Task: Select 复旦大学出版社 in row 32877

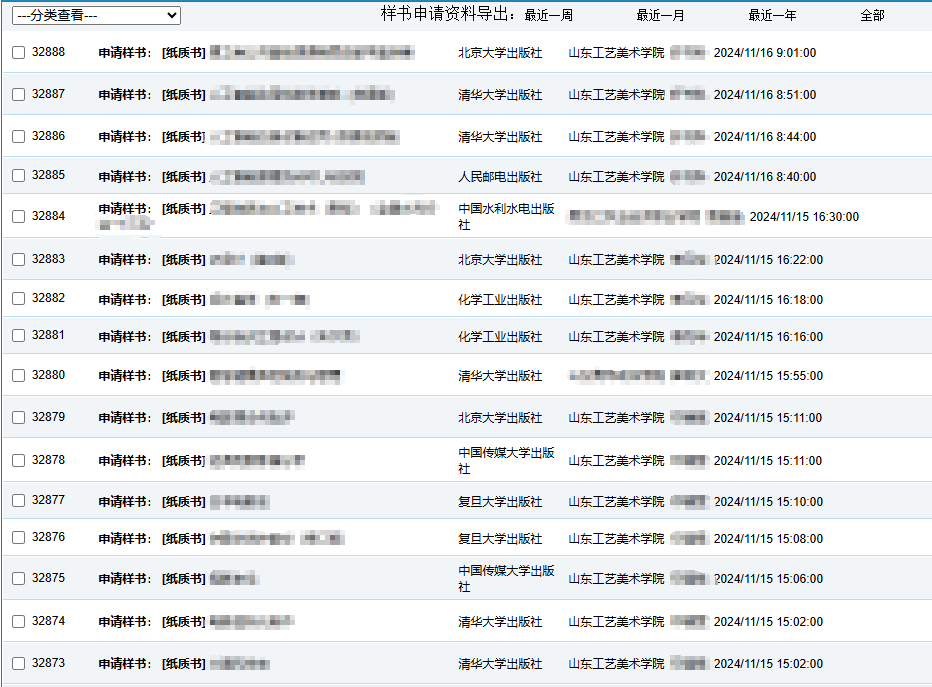Action: pos(500,502)
